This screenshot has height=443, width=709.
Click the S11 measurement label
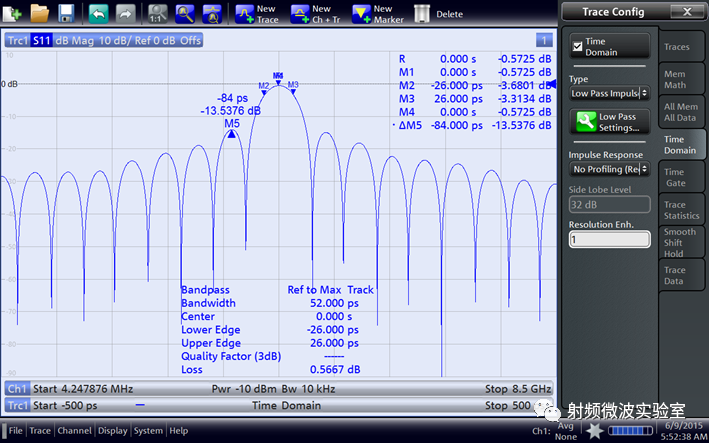41,41
